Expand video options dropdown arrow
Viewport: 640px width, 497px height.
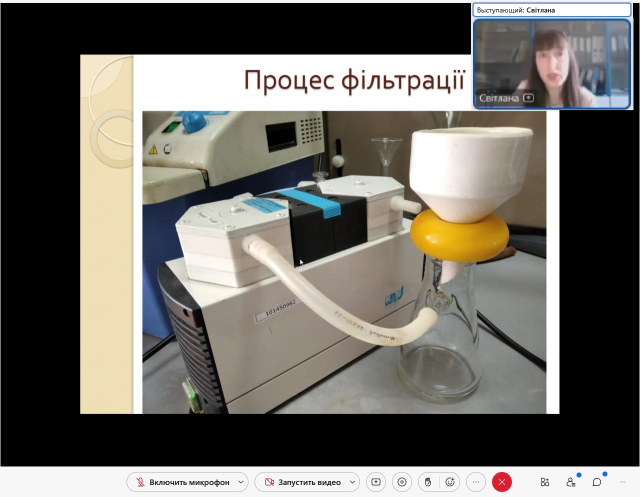(x=353, y=482)
